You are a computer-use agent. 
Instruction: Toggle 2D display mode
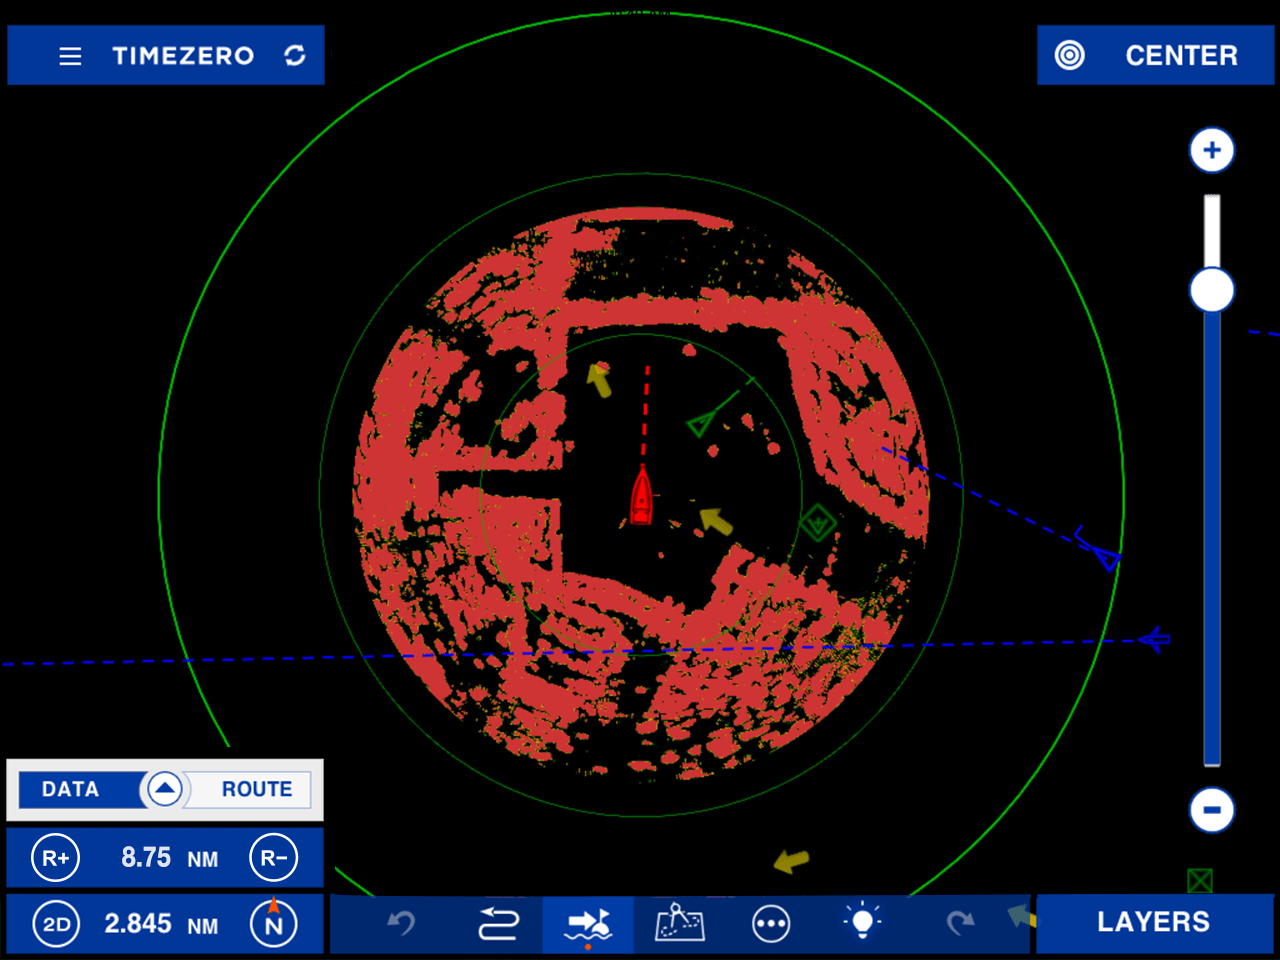[55, 923]
